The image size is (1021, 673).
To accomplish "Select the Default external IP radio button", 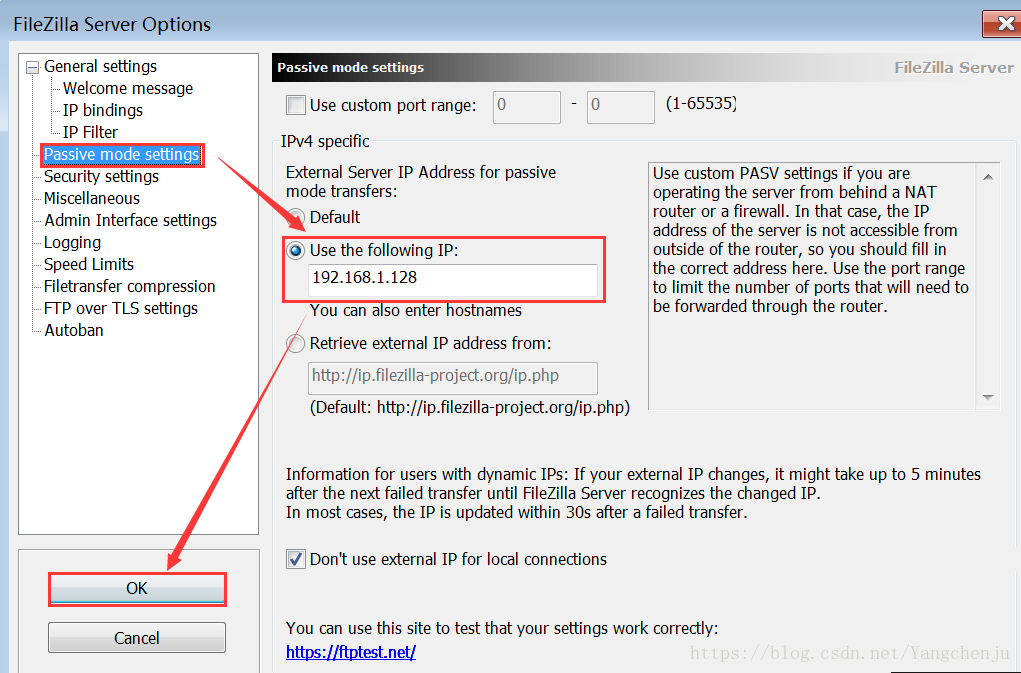I will click(x=296, y=217).
